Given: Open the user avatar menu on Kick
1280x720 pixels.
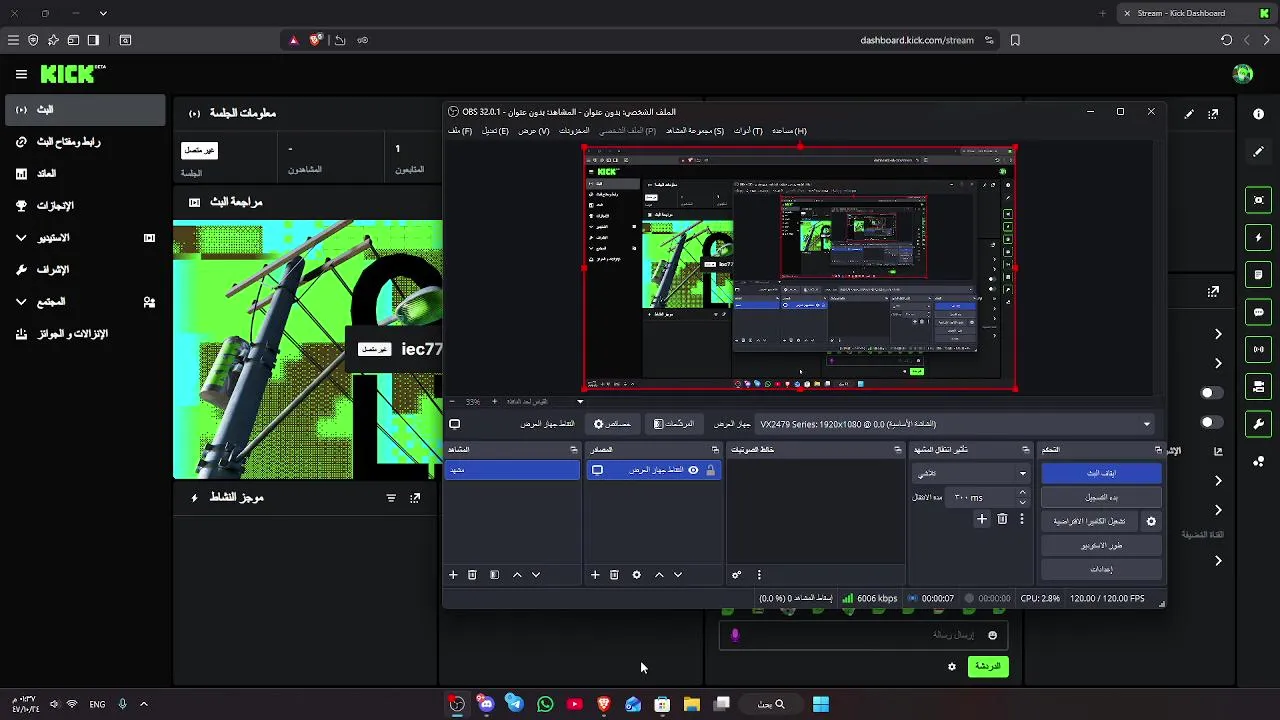Looking at the screenshot, I should [1243, 74].
